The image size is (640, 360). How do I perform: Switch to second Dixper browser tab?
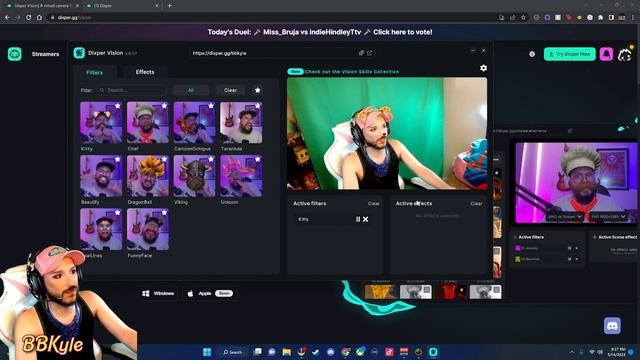(x=122, y=6)
